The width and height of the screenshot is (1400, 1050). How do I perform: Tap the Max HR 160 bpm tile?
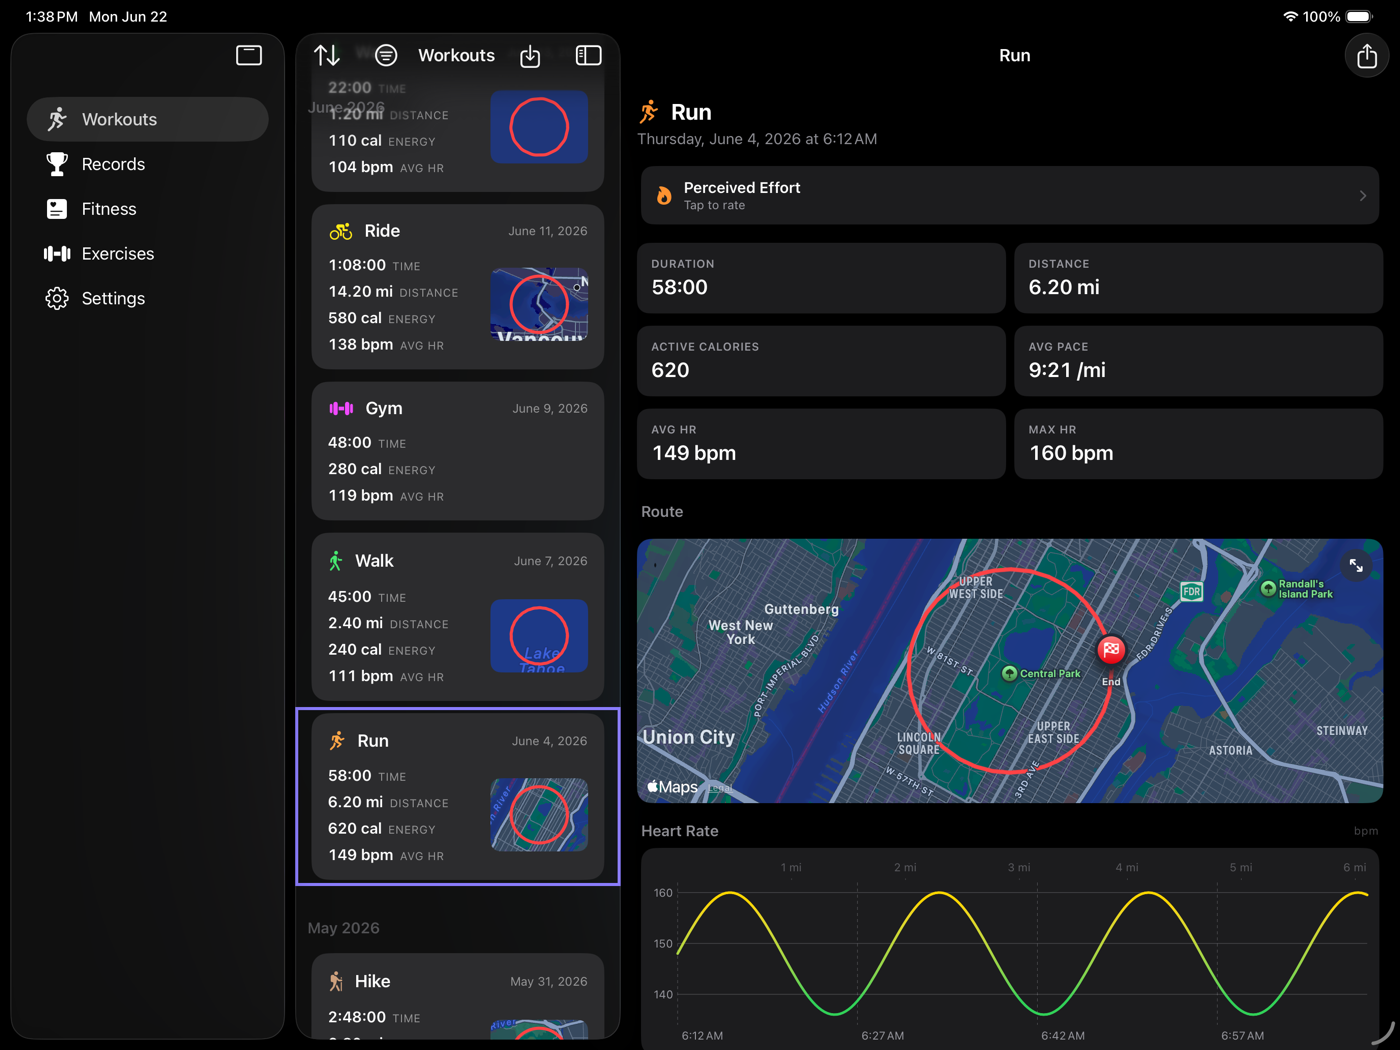tap(1199, 444)
